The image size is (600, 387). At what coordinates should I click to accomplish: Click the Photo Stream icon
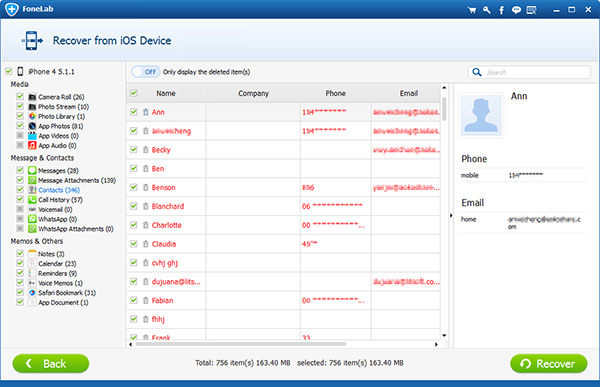point(32,106)
